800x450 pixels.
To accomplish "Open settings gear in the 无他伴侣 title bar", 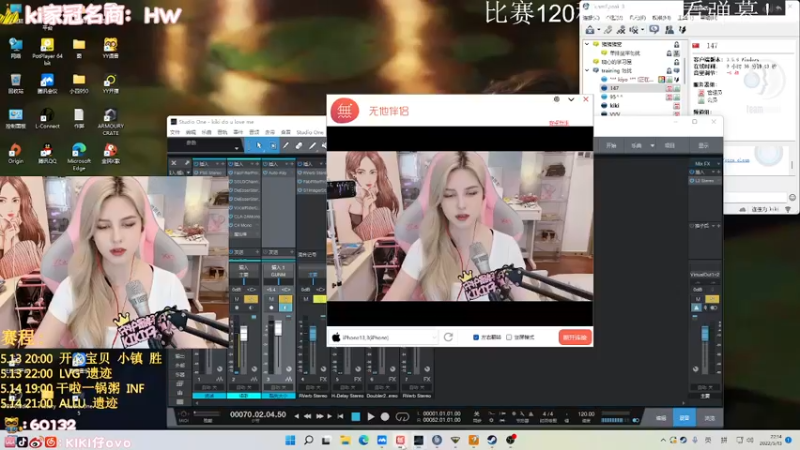I will (x=557, y=99).
